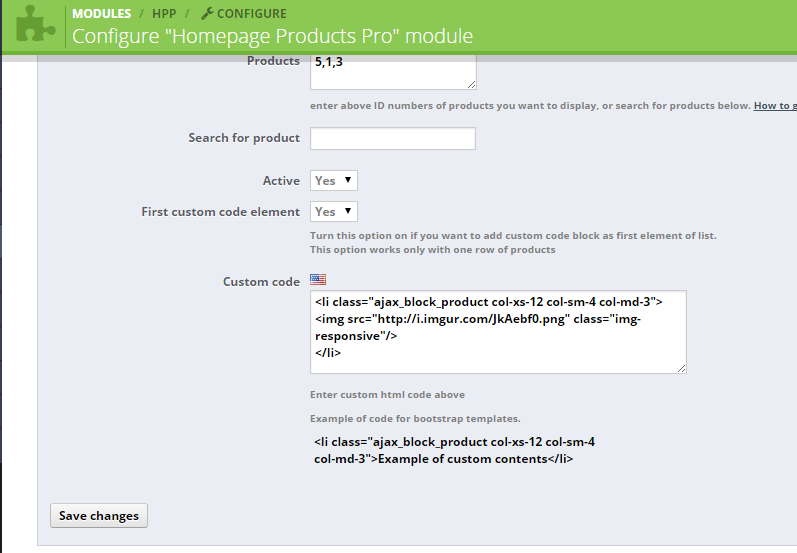Open the "How to" help link

pyautogui.click(x=775, y=106)
